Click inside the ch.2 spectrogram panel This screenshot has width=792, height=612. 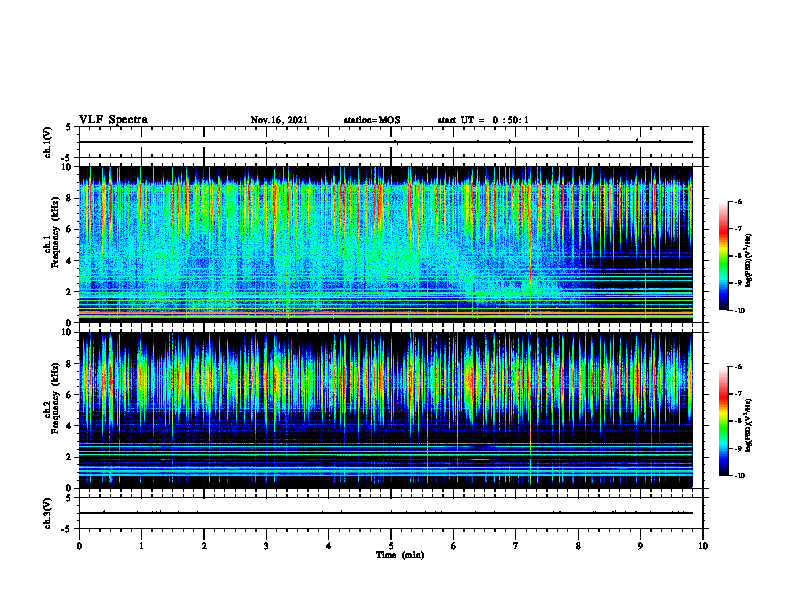pos(386,410)
